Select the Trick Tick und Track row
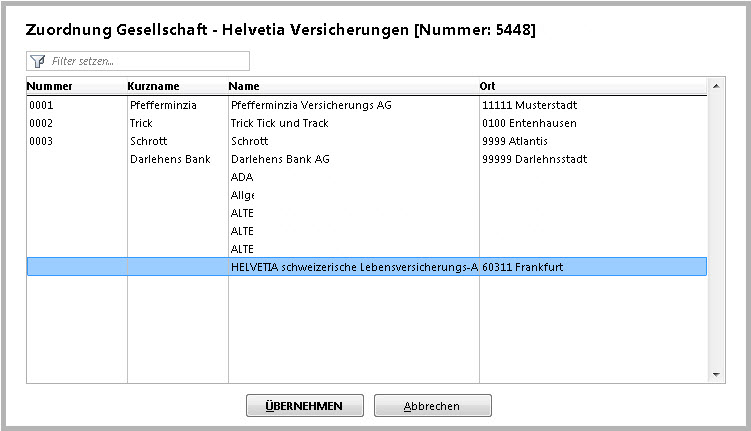Image resolution: width=751 pixels, height=431 pixels. point(279,123)
